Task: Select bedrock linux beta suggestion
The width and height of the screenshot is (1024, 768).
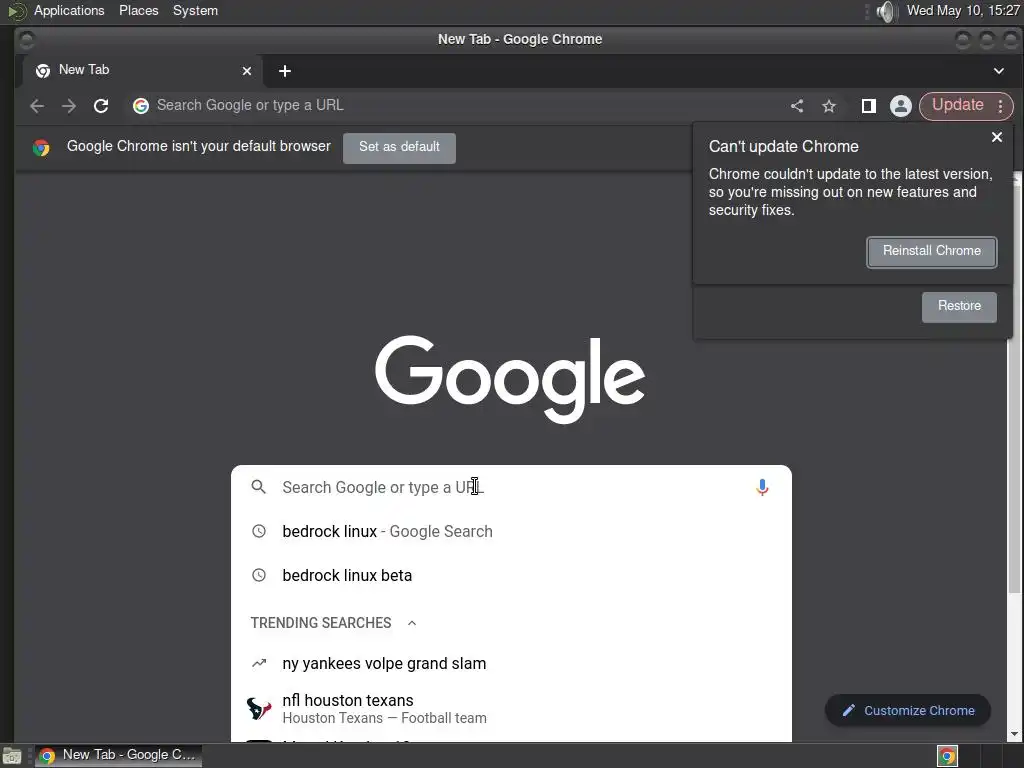Action: tap(511, 575)
